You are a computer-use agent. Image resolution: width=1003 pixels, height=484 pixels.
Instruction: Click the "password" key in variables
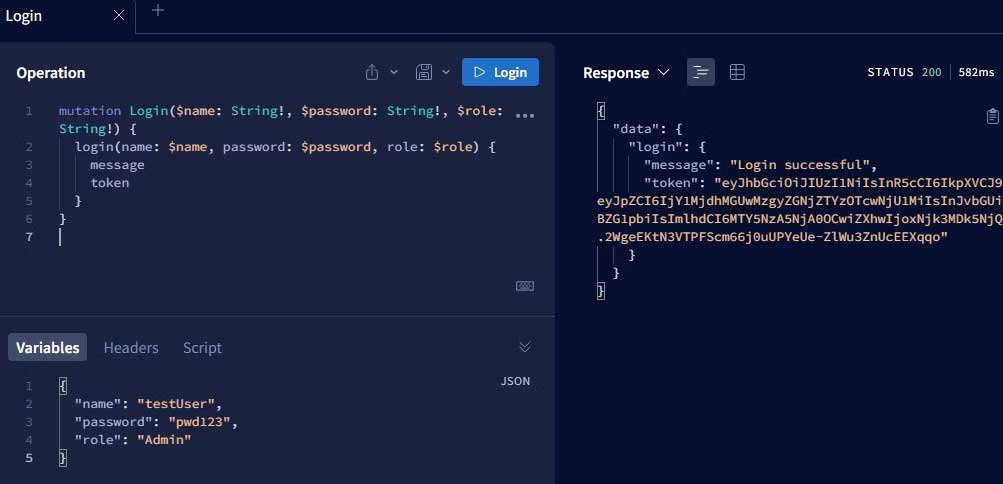point(114,422)
